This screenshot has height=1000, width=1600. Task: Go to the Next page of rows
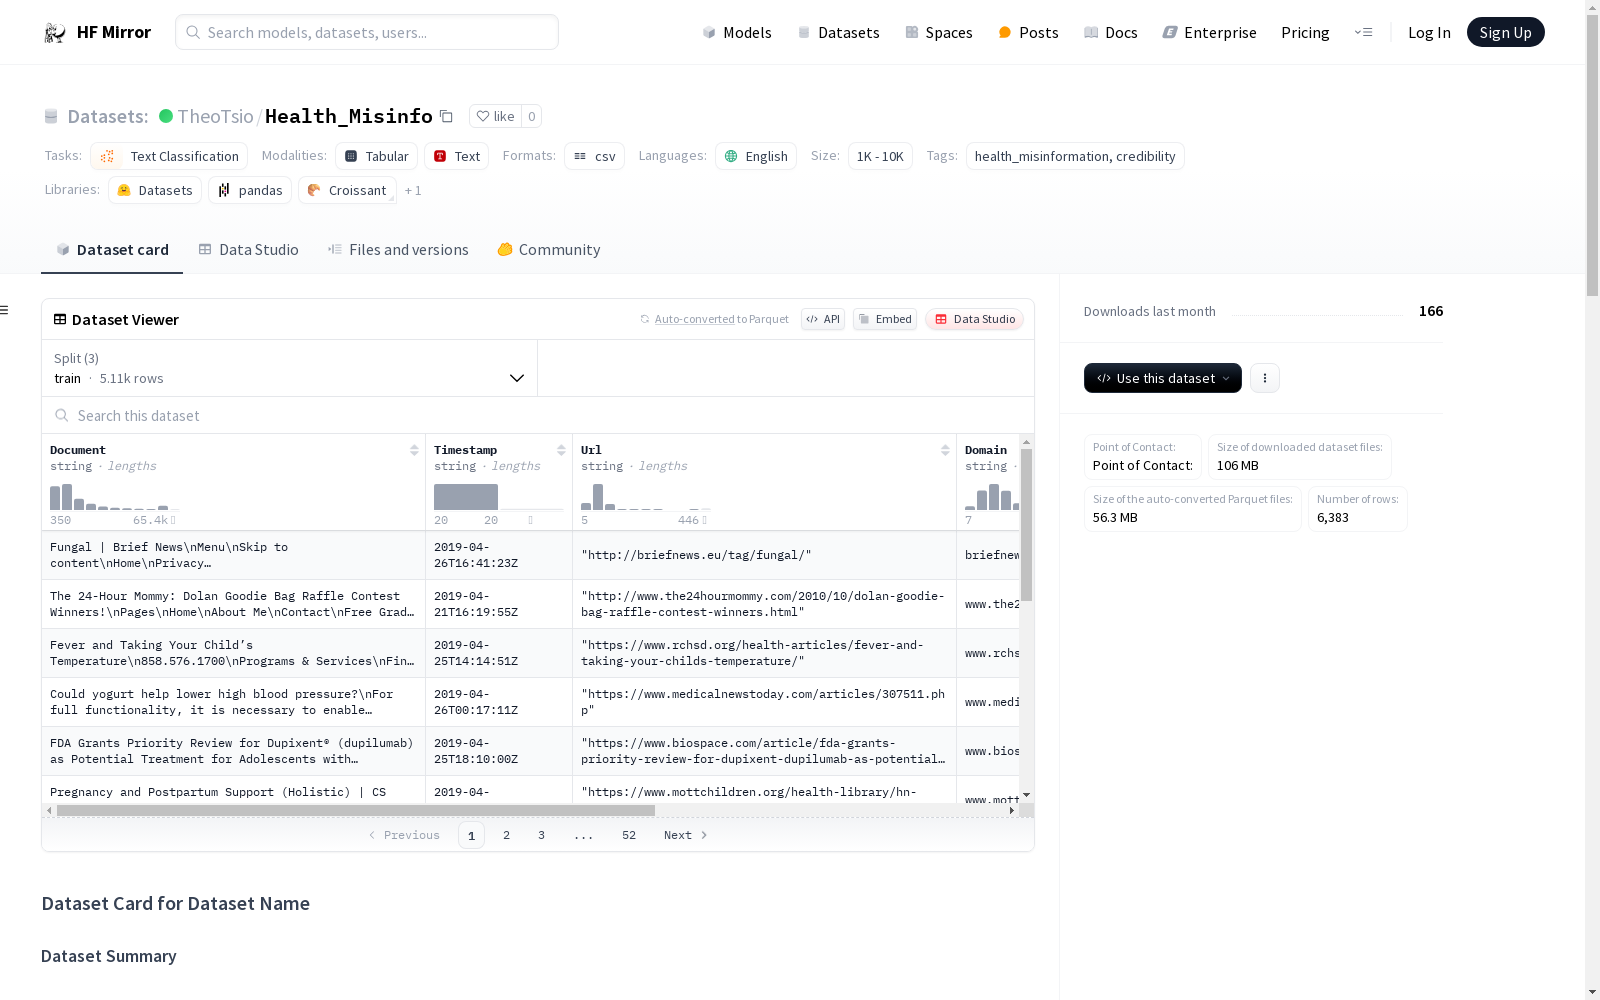686,835
